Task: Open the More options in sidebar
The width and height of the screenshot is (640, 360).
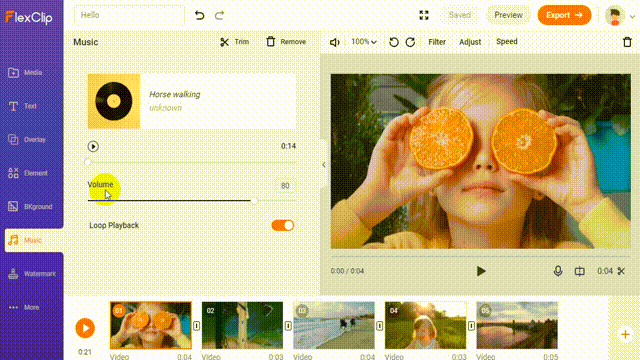Action: (x=24, y=307)
